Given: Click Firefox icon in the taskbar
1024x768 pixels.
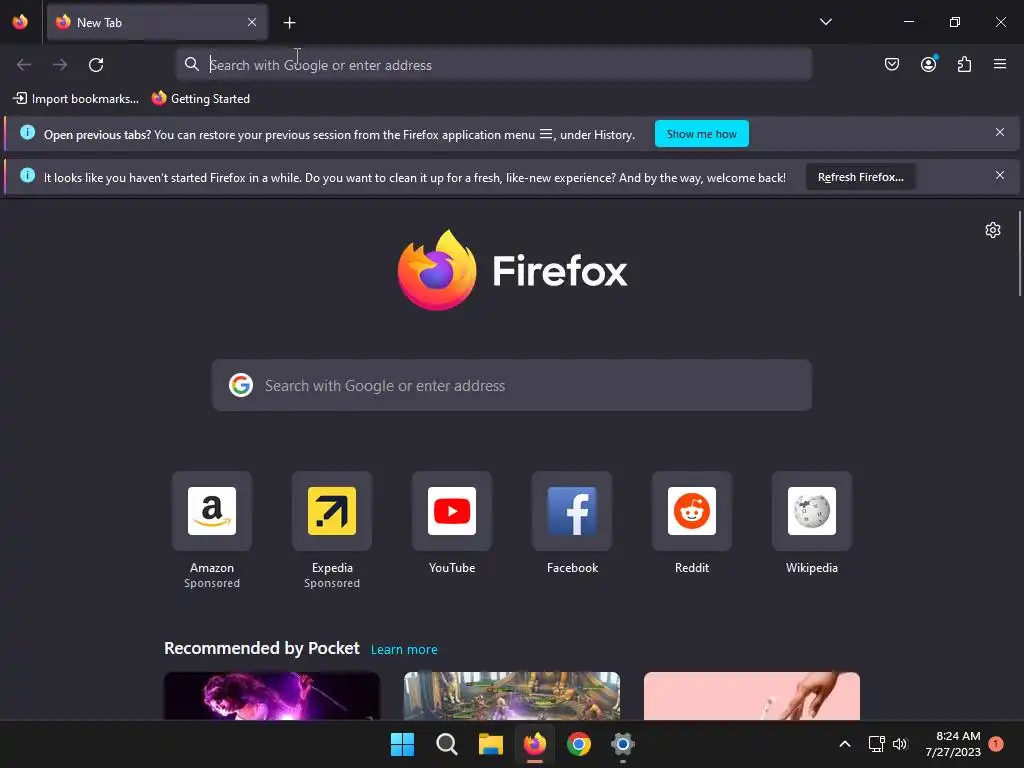Looking at the screenshot, I should click(x=535, y=744).
